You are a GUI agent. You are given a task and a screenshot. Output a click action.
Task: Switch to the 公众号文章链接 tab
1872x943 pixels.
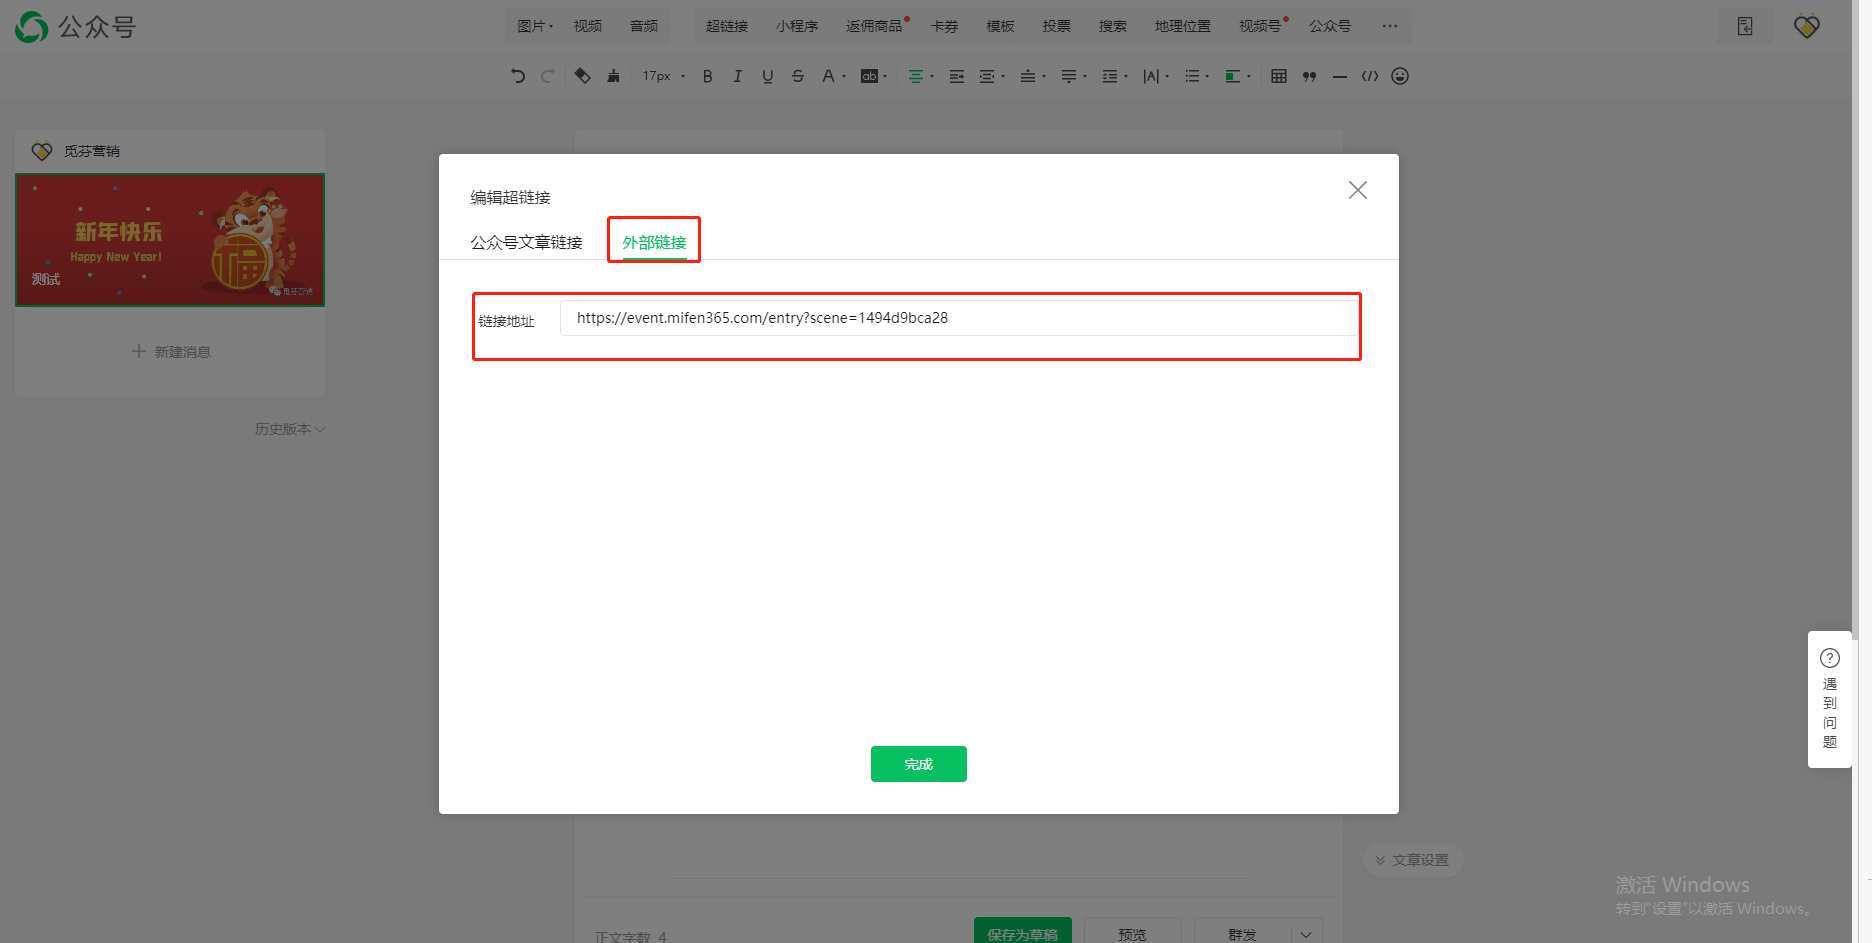click(x=526, y=241)
